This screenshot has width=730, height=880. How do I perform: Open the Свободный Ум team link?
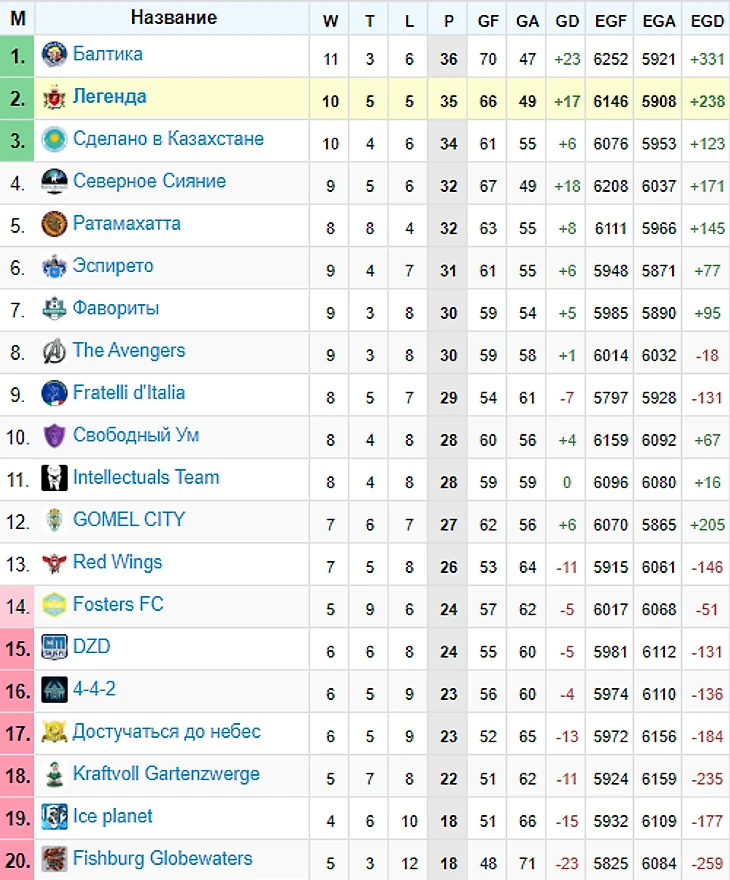pyautogui.click(x=136, y=436)
